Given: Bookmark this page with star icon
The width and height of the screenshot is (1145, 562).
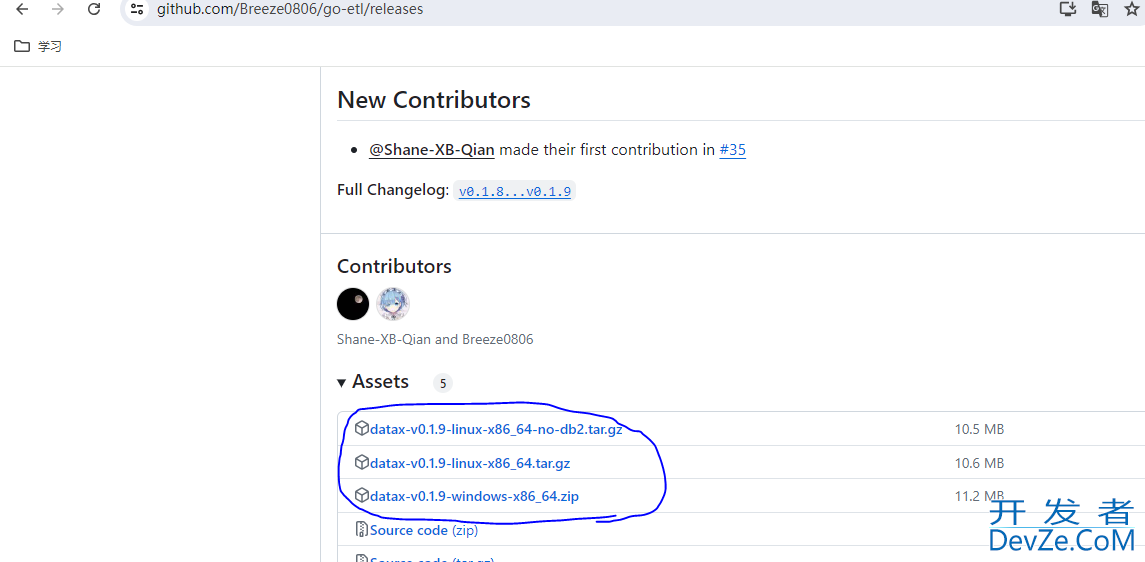Looking at the screenshot, I should point(1132,9).
